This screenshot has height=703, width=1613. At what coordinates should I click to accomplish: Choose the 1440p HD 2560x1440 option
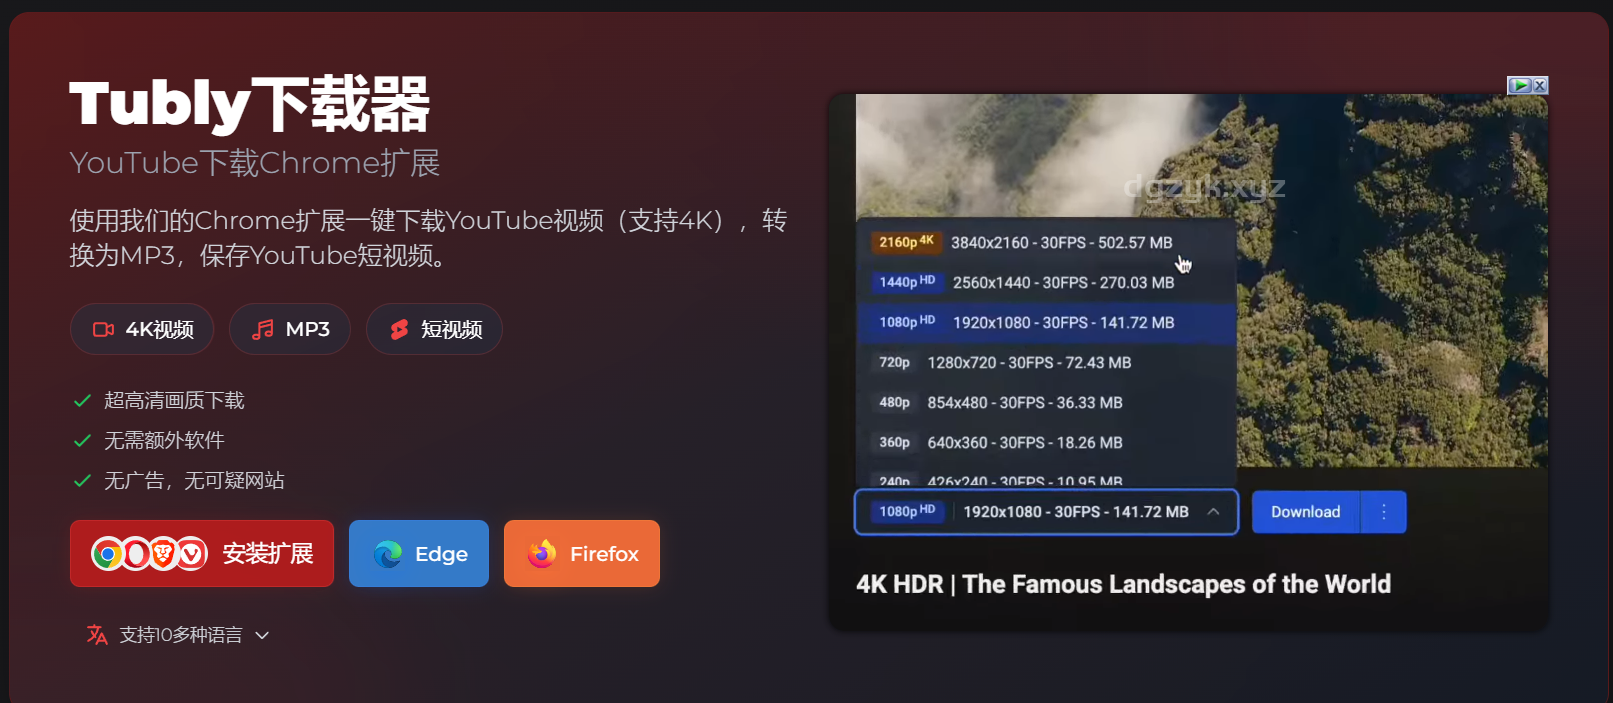tap(1047, 282)
